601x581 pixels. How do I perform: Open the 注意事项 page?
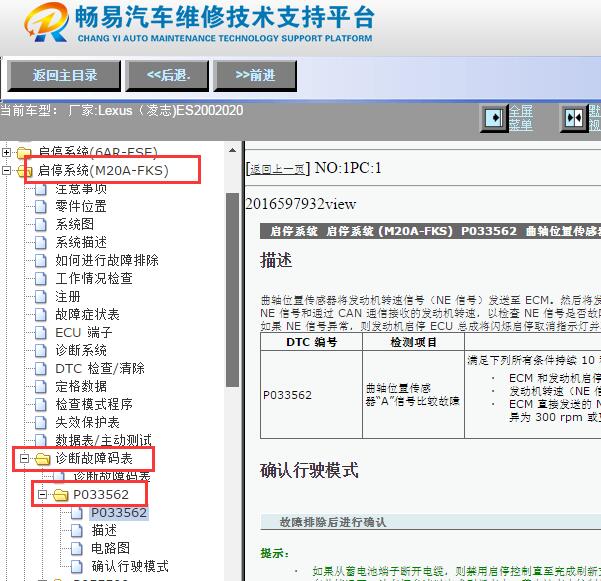click(x=81, y=188)
